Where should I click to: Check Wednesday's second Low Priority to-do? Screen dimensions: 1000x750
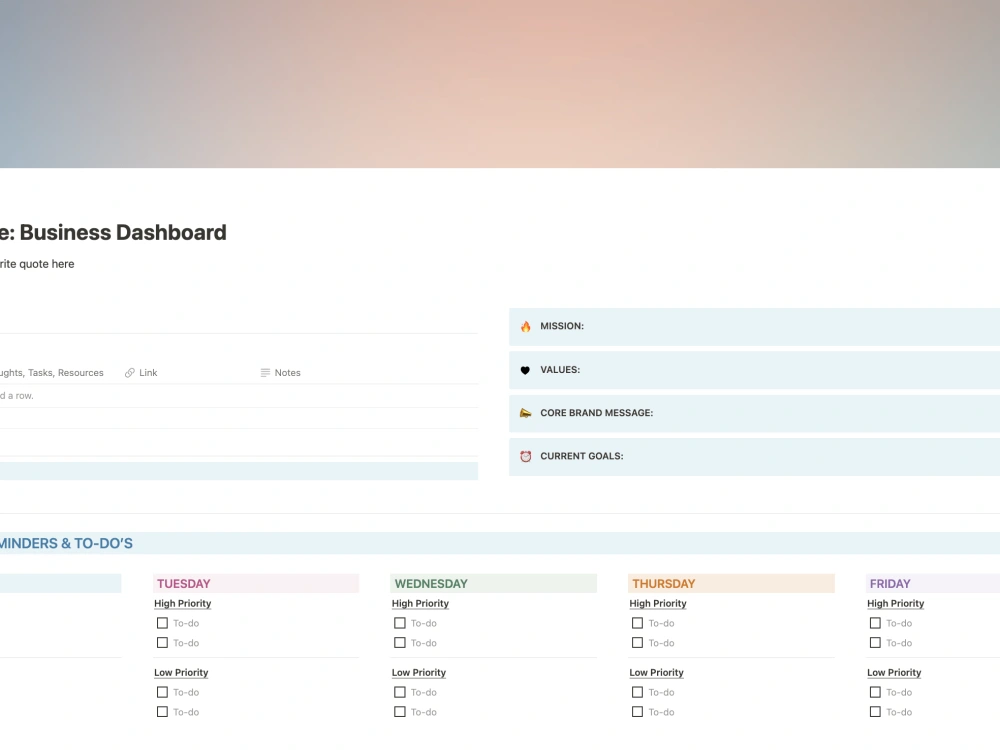[399, 712]
